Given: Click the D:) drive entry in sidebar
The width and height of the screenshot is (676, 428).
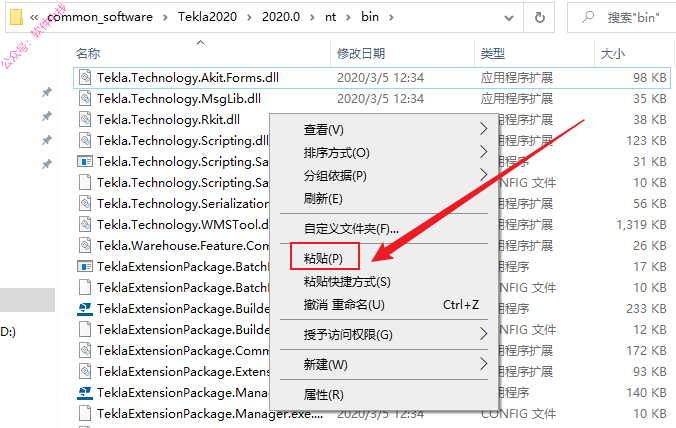Looking at the screenshot, I should 8,332.
